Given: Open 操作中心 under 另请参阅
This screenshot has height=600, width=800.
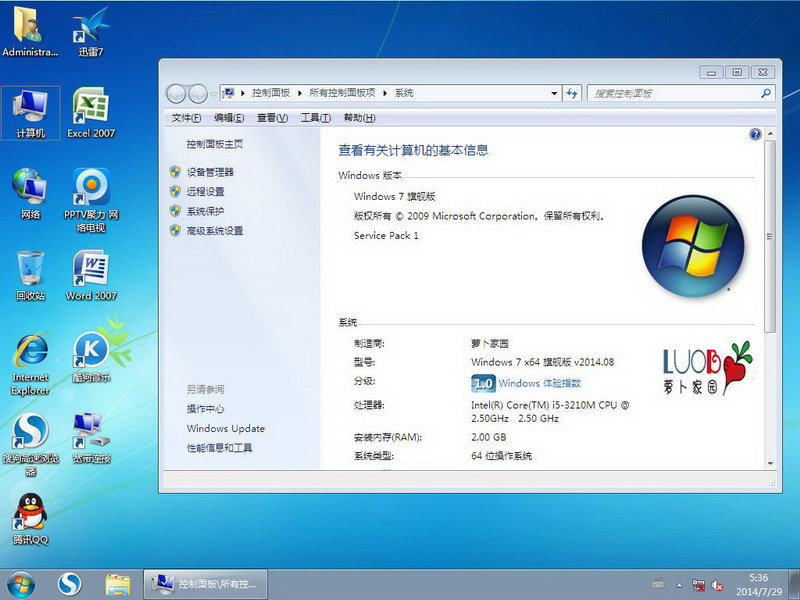Looking at the screenshot, I should 205,409.
